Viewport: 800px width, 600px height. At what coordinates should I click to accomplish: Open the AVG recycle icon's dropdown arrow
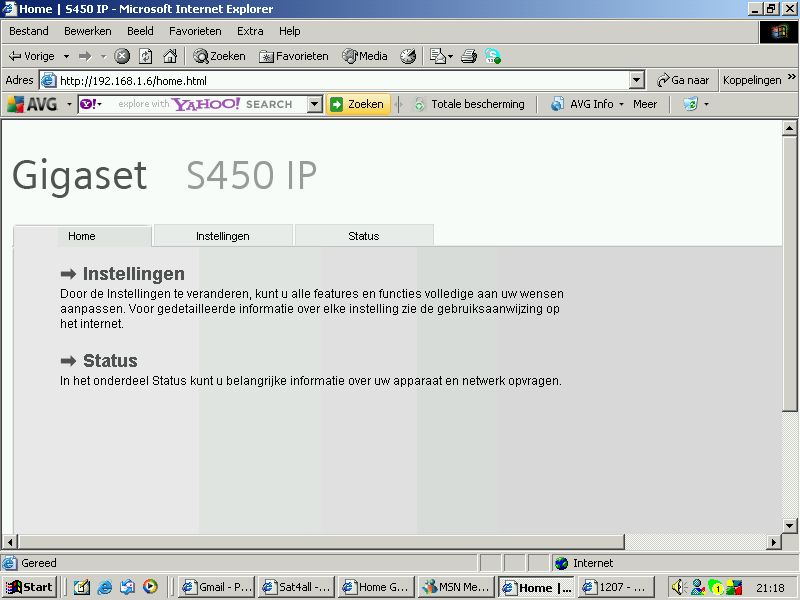pyautogui.click(x=707, y=104)
